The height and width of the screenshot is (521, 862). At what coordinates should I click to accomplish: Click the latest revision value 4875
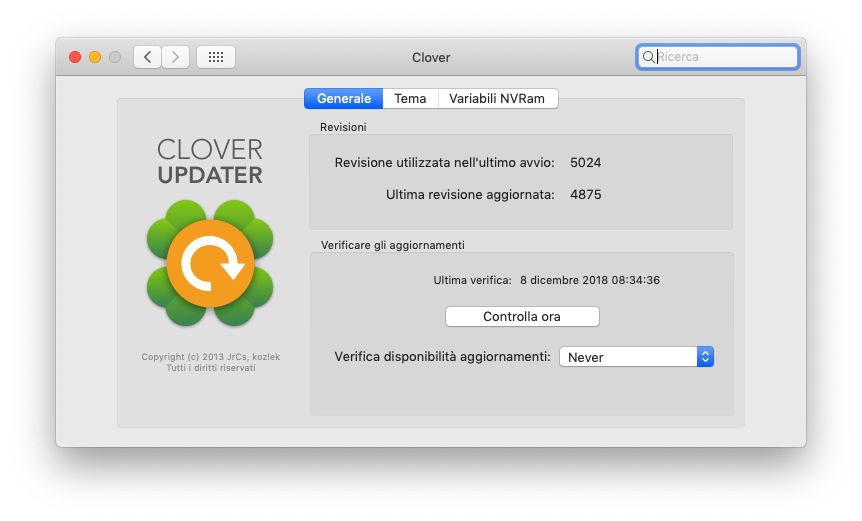(585, 195)
